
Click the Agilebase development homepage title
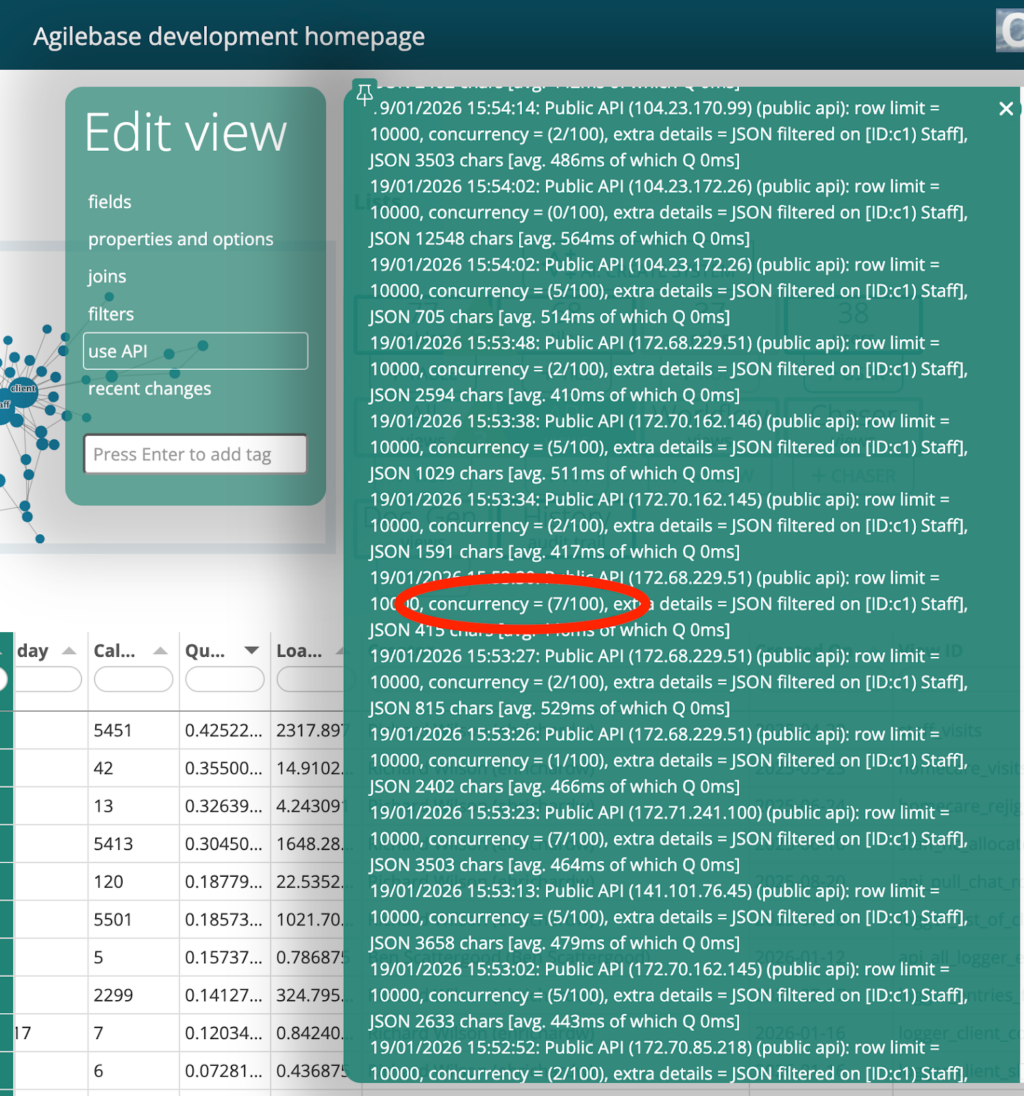coord(227,36)
